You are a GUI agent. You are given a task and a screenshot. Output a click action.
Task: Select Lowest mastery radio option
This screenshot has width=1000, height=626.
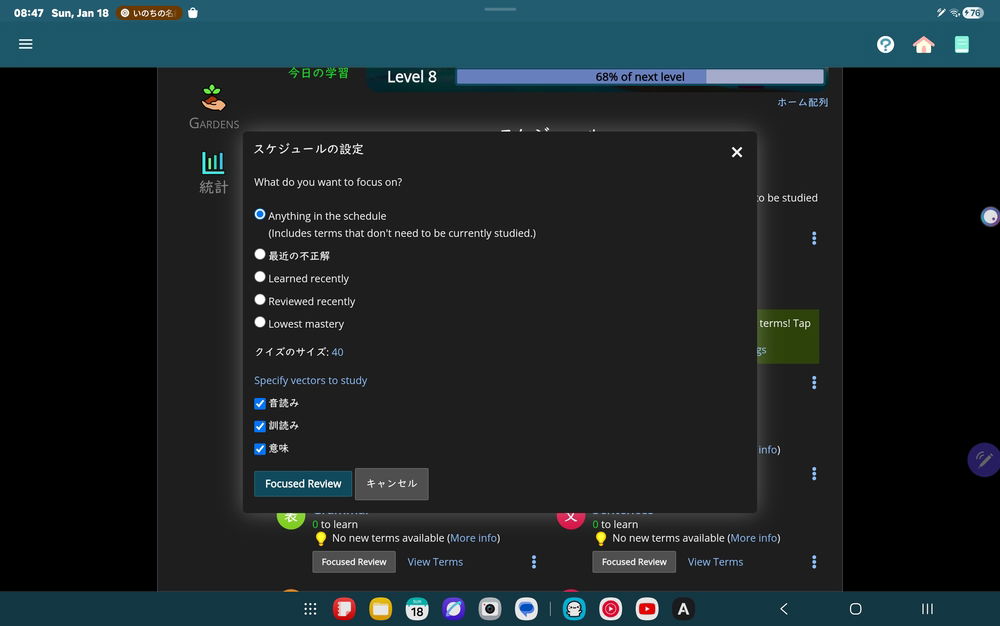pyautogui.click(x=260, y=323)
